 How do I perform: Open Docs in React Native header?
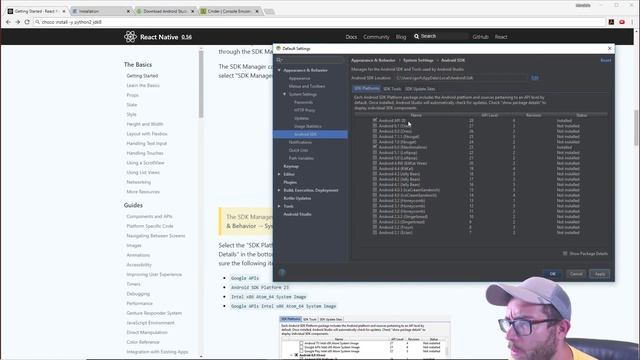(351, 37)
